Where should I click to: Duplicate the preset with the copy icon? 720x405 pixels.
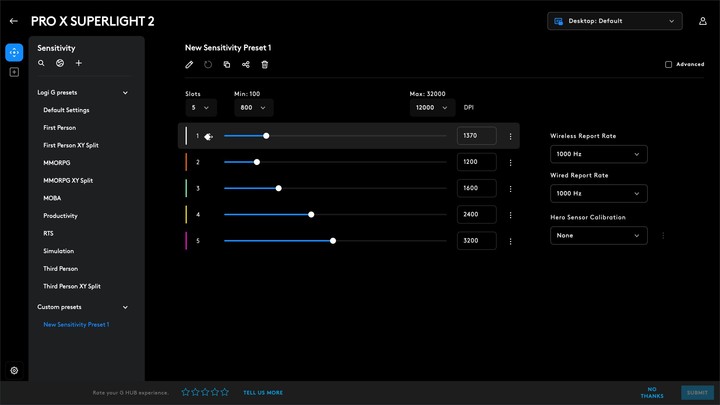(x=227, y=65)
